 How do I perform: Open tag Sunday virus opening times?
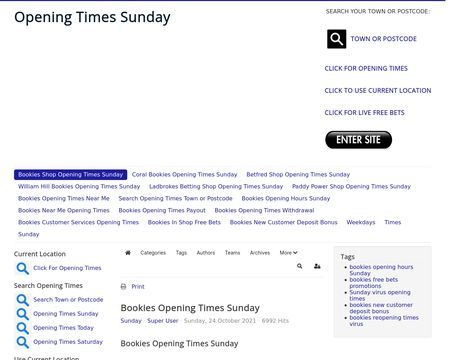[x=380, y=295]
